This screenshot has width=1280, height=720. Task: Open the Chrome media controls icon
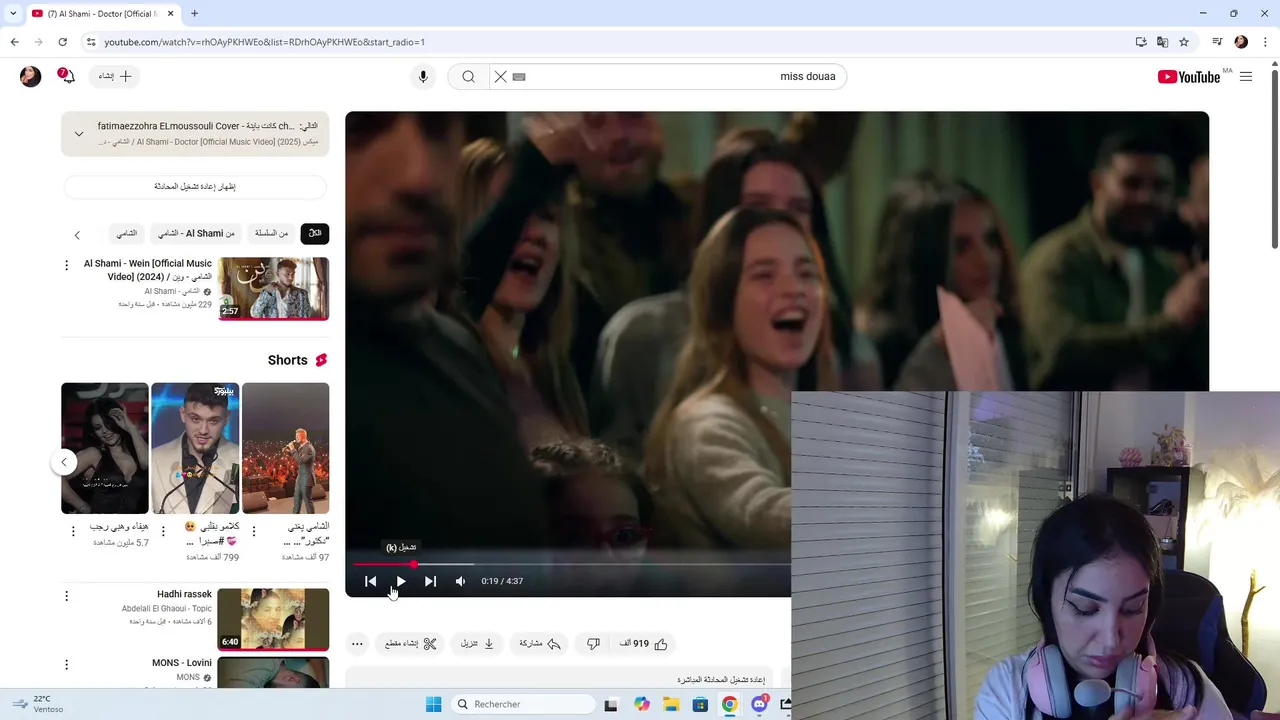click(1217, 42)
